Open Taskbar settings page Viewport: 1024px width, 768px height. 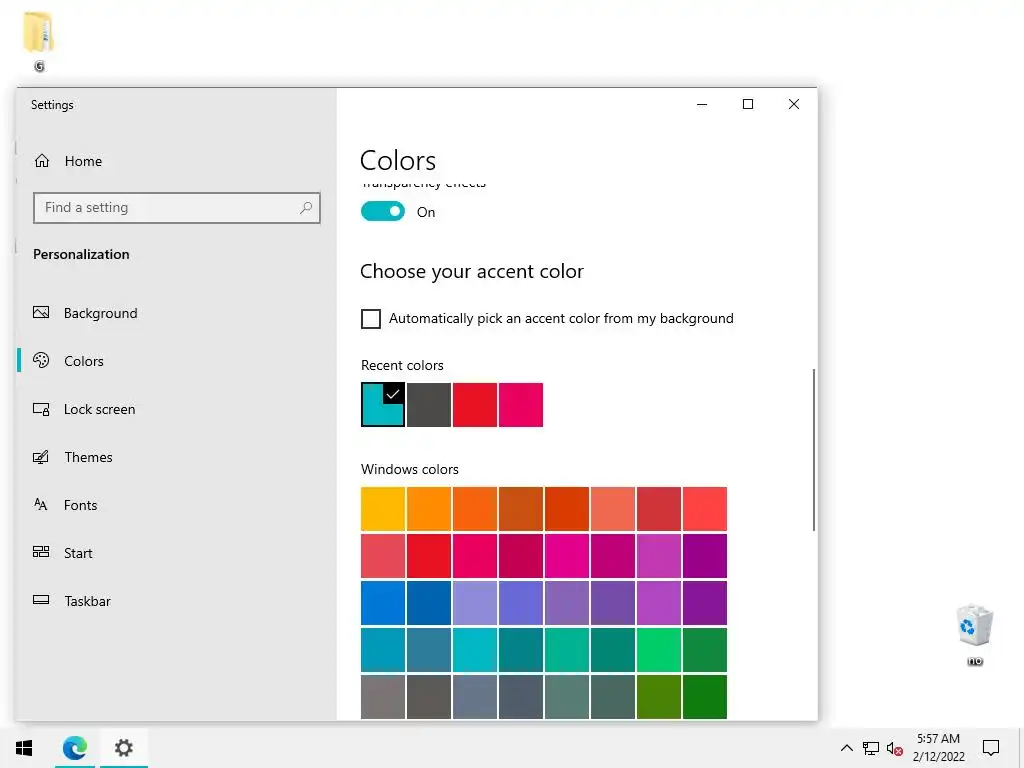pos(87,601)
